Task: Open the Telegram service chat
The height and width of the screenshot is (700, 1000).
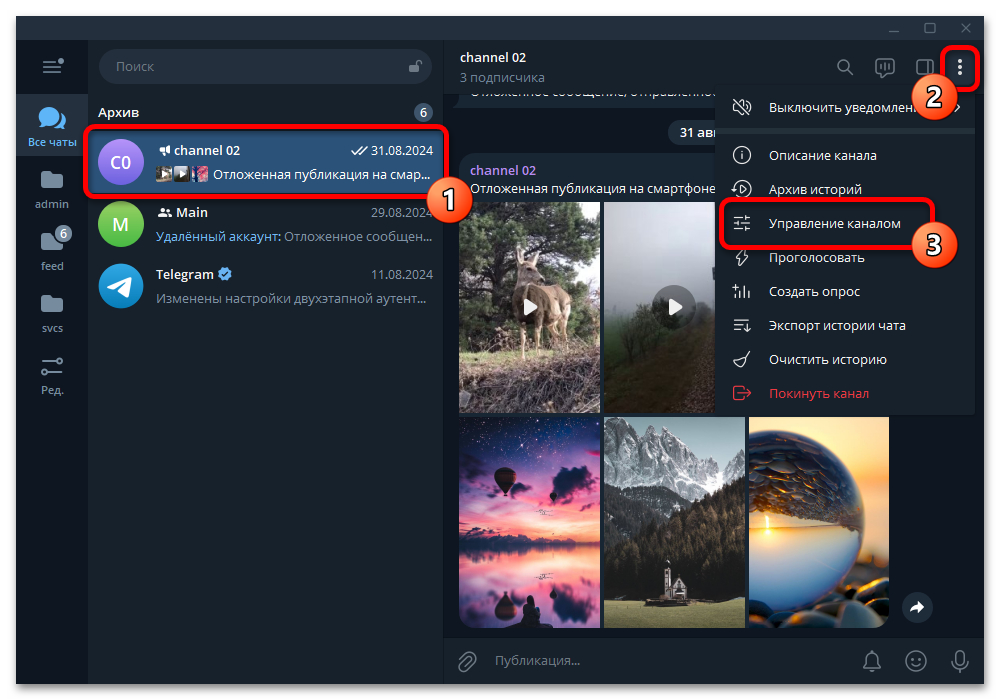Action: [x=266, y=286]
